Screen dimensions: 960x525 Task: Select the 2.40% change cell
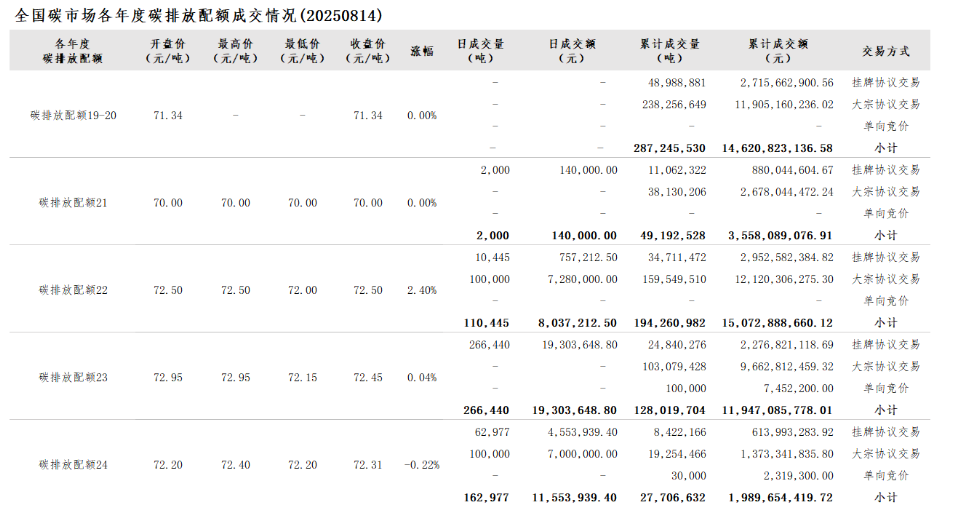pos(422,290)
